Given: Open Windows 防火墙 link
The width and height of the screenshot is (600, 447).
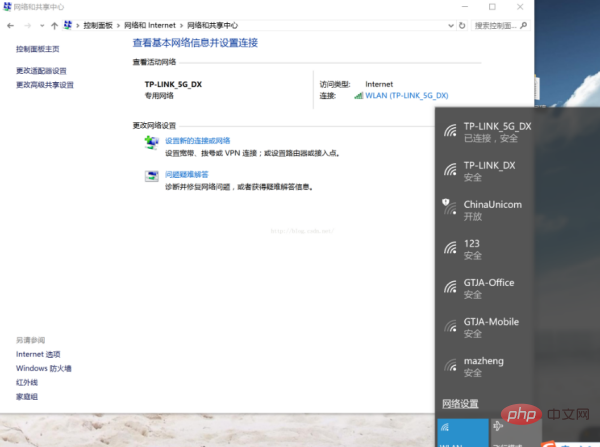Looking at the screenshot, I should (44, 369).
